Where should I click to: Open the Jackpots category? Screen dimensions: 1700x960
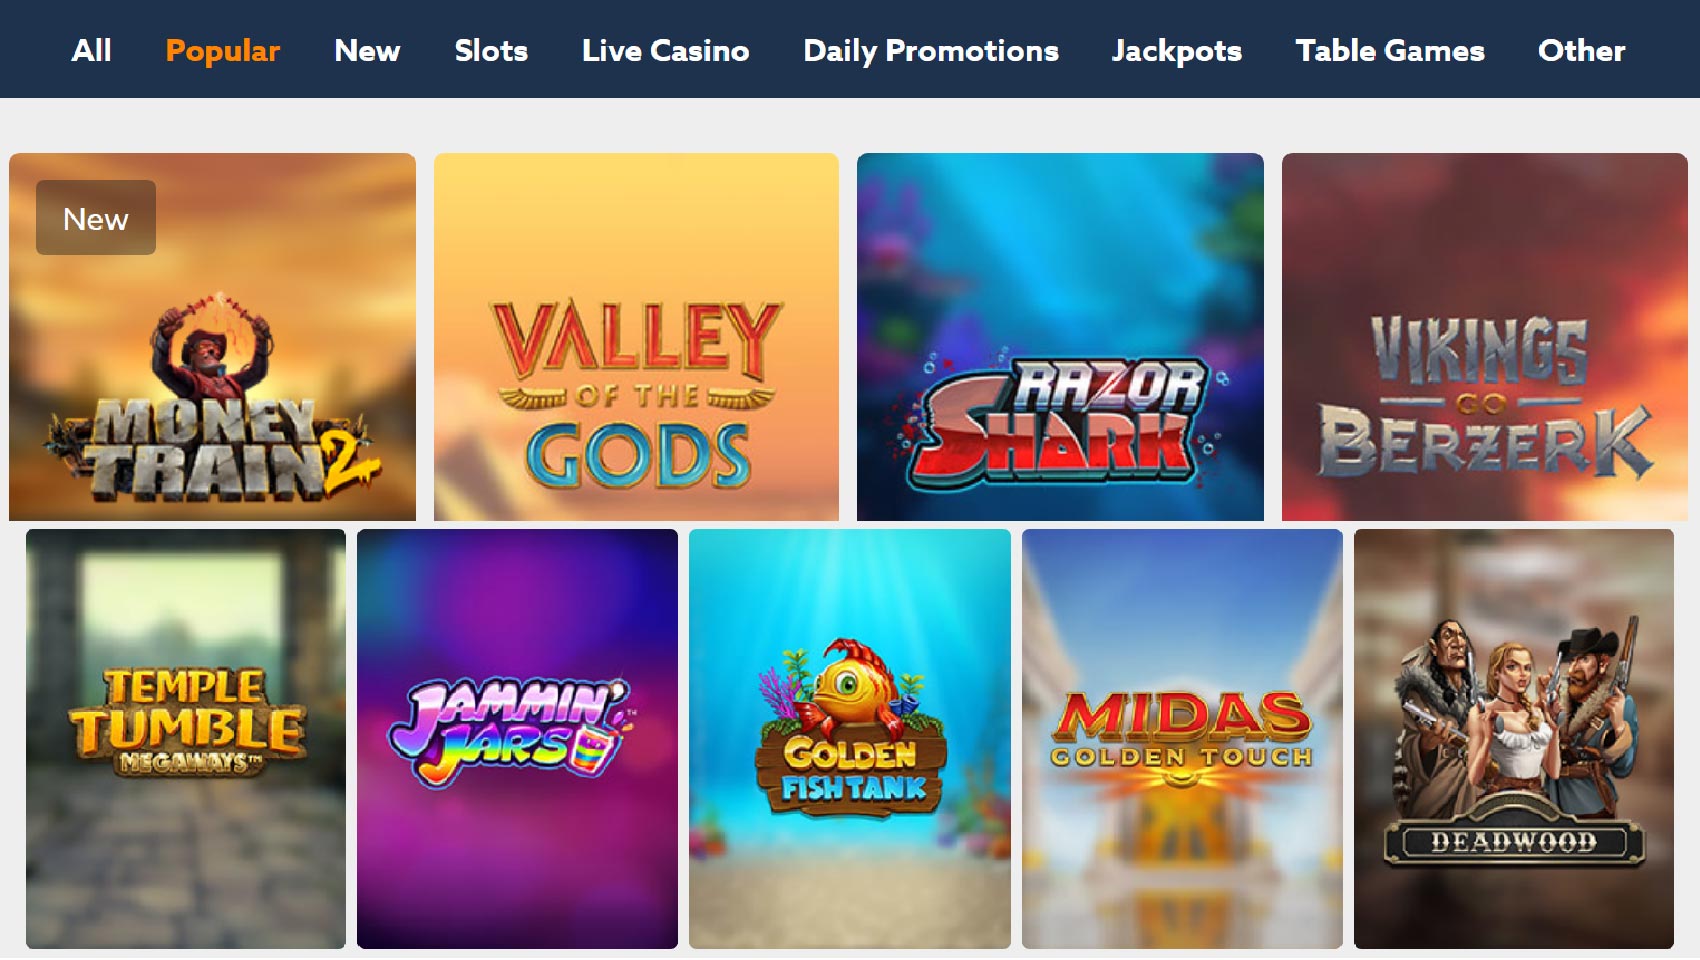(x=1177, y=51)
